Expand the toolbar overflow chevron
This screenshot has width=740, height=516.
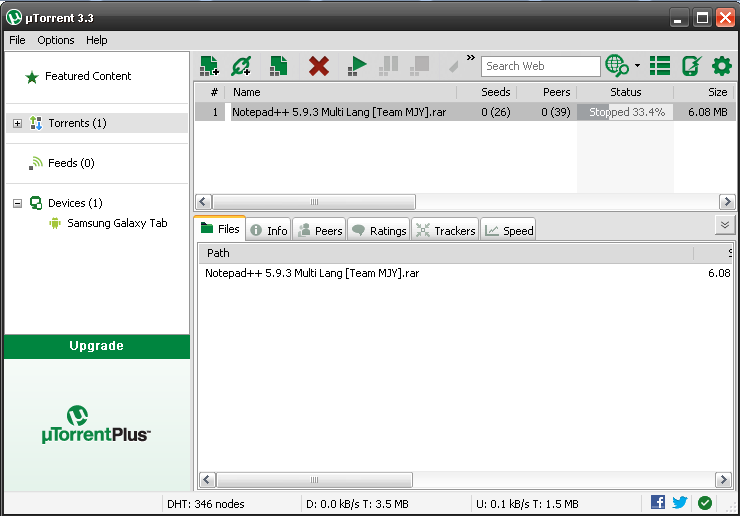[x=471, y=58]
